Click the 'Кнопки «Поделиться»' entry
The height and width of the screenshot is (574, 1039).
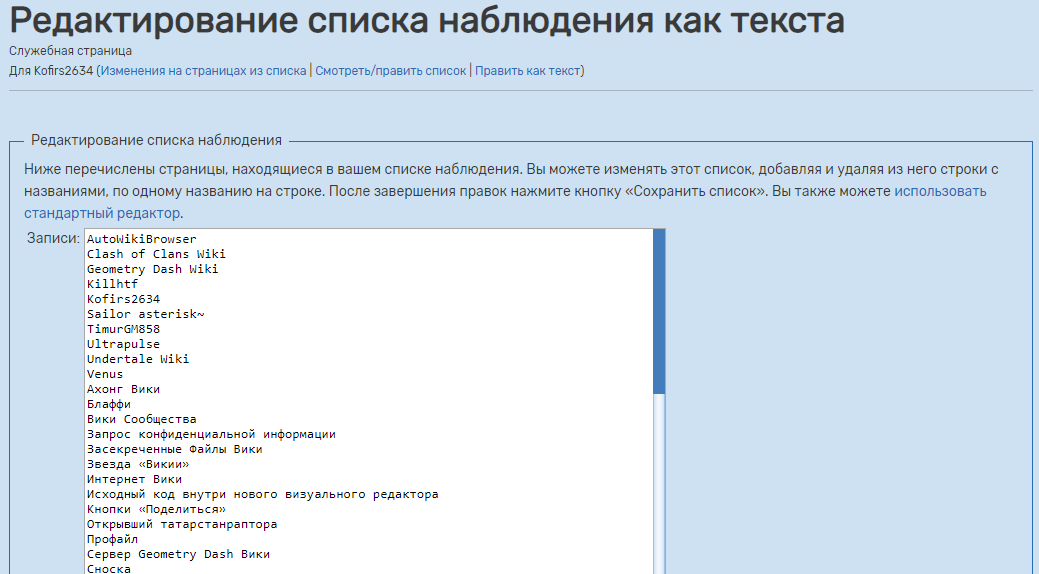pyautogui.click(x=156, y=510)
